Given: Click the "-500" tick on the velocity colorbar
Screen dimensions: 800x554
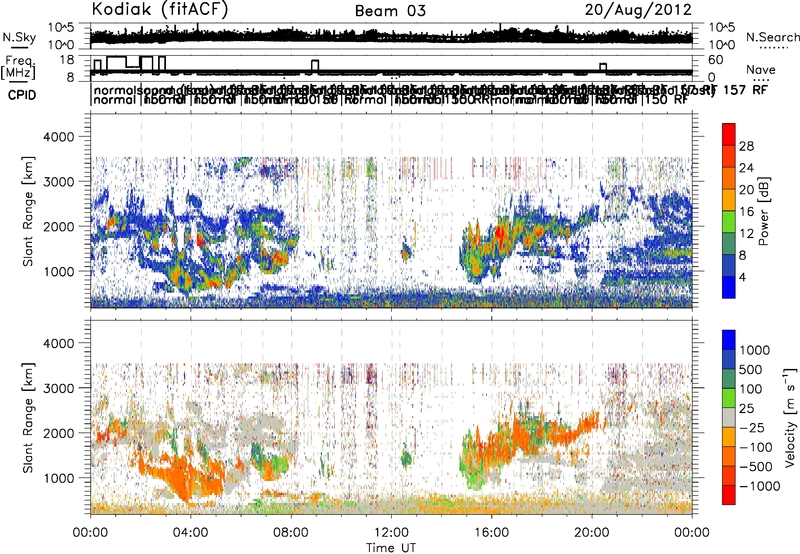Looking at the screenshot, I should (756, 466).
